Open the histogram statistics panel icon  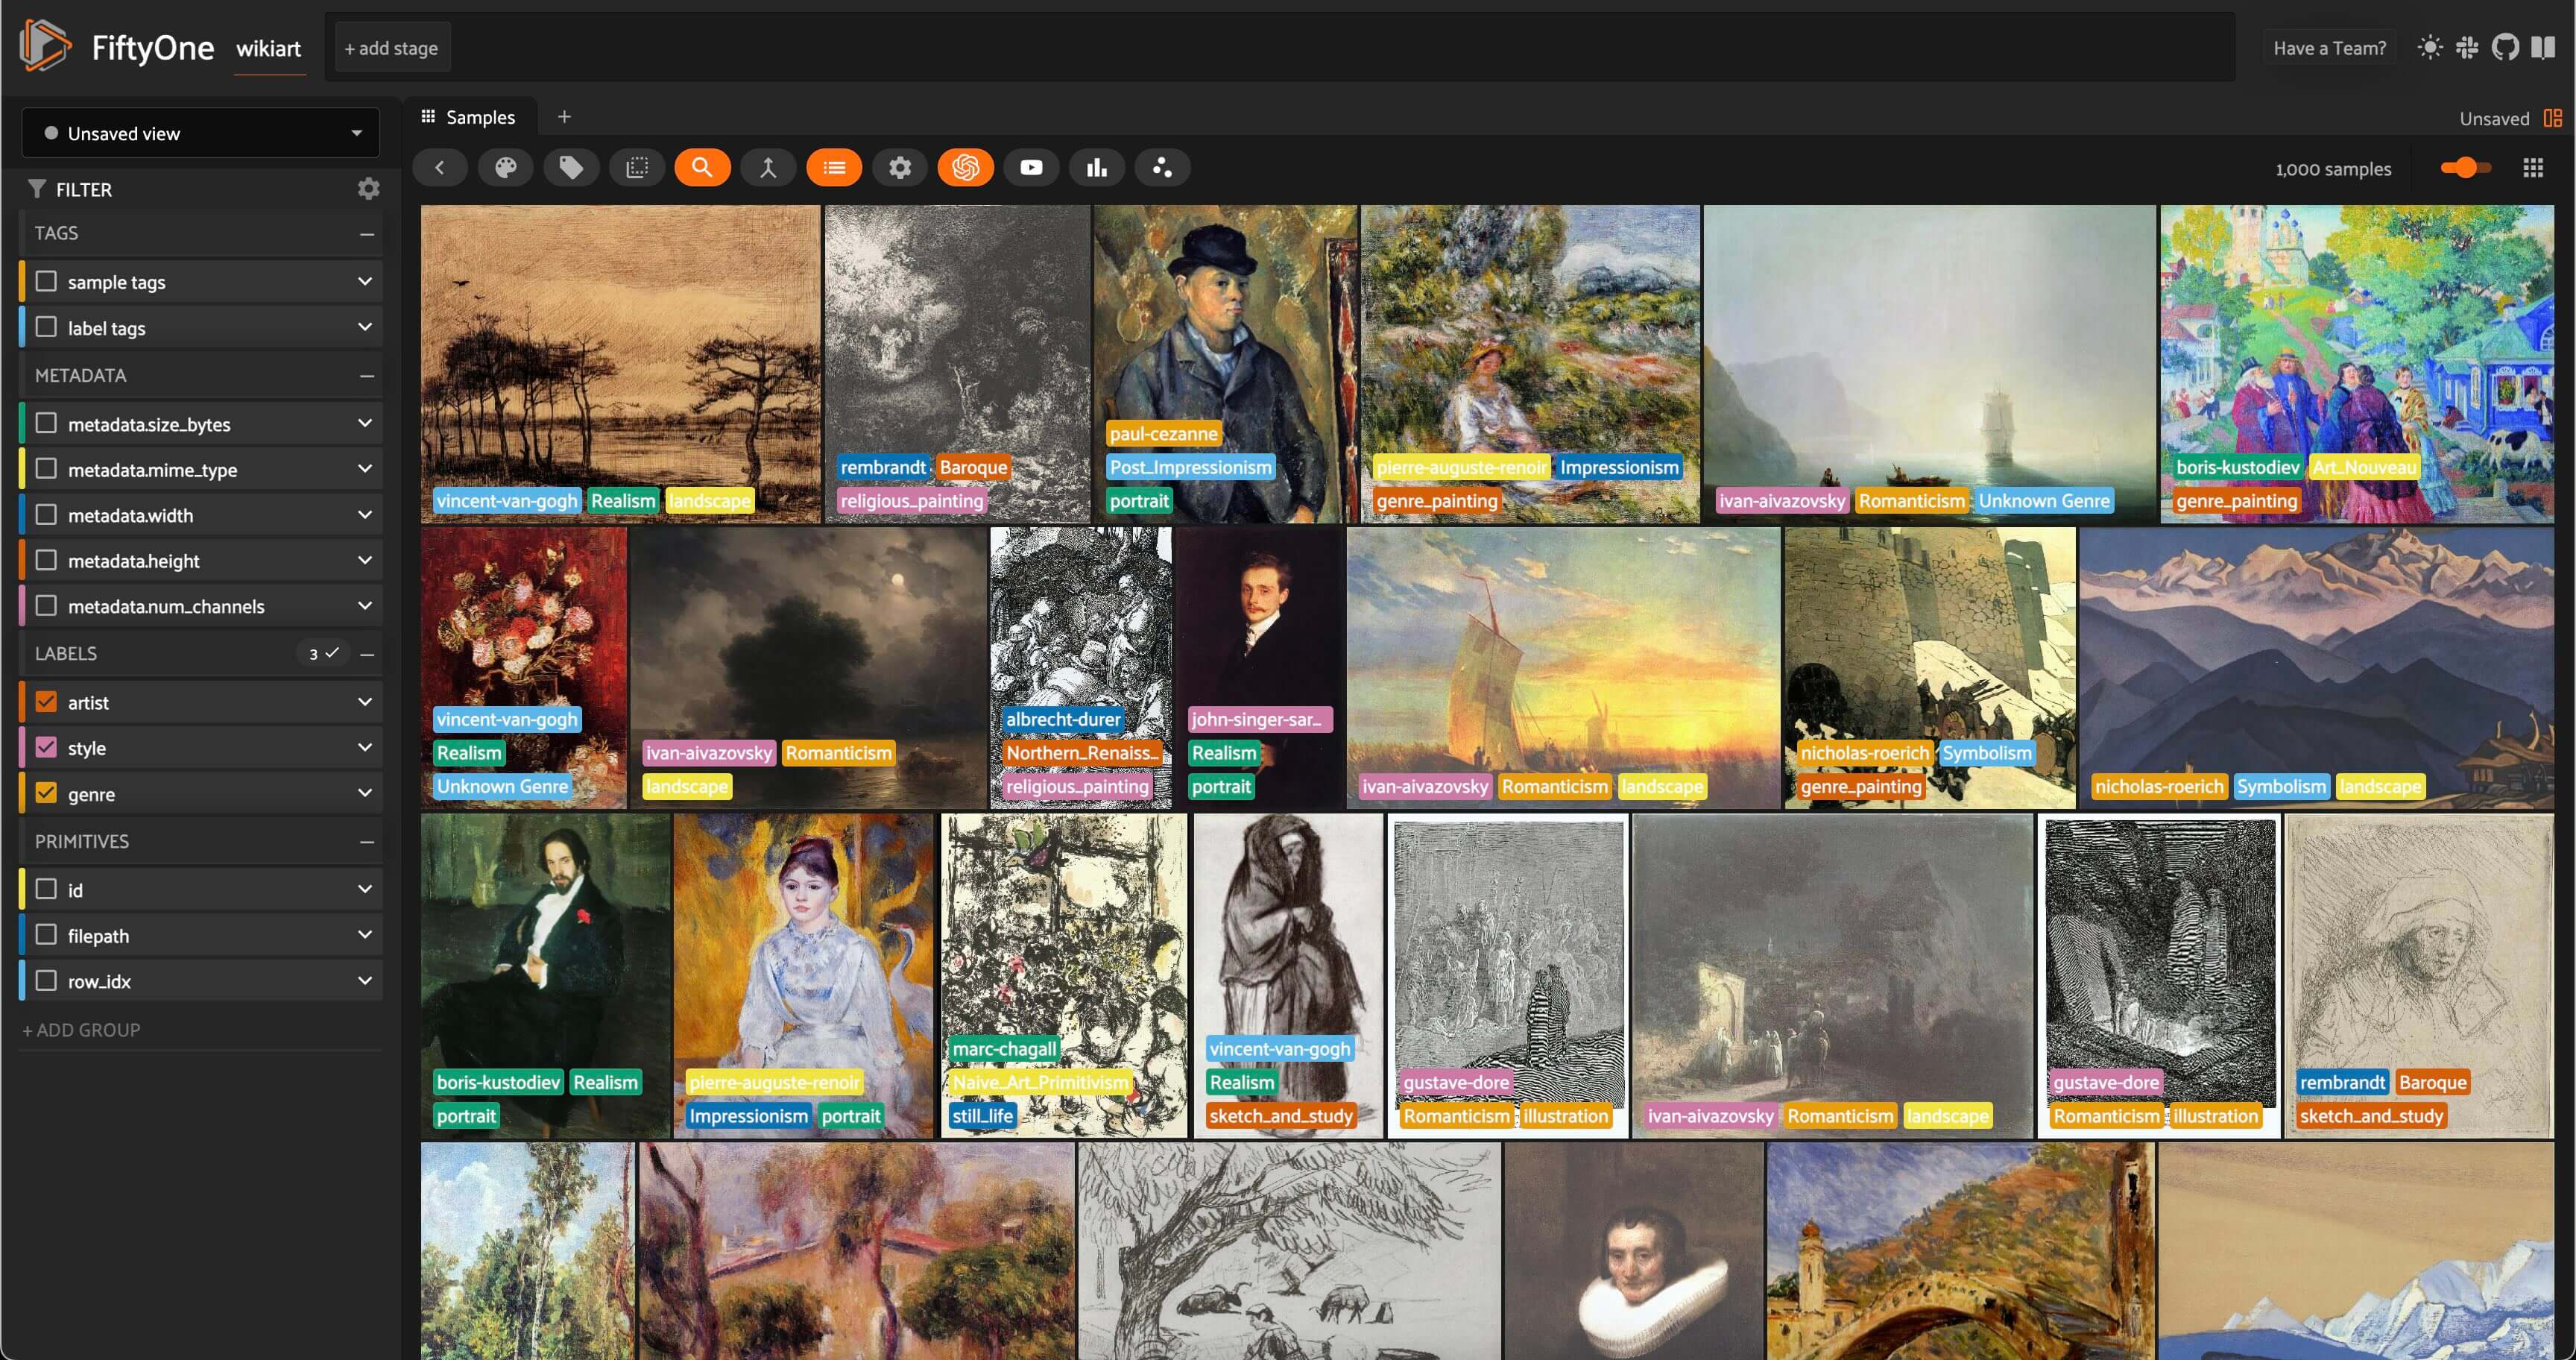tap(1097, 167)
